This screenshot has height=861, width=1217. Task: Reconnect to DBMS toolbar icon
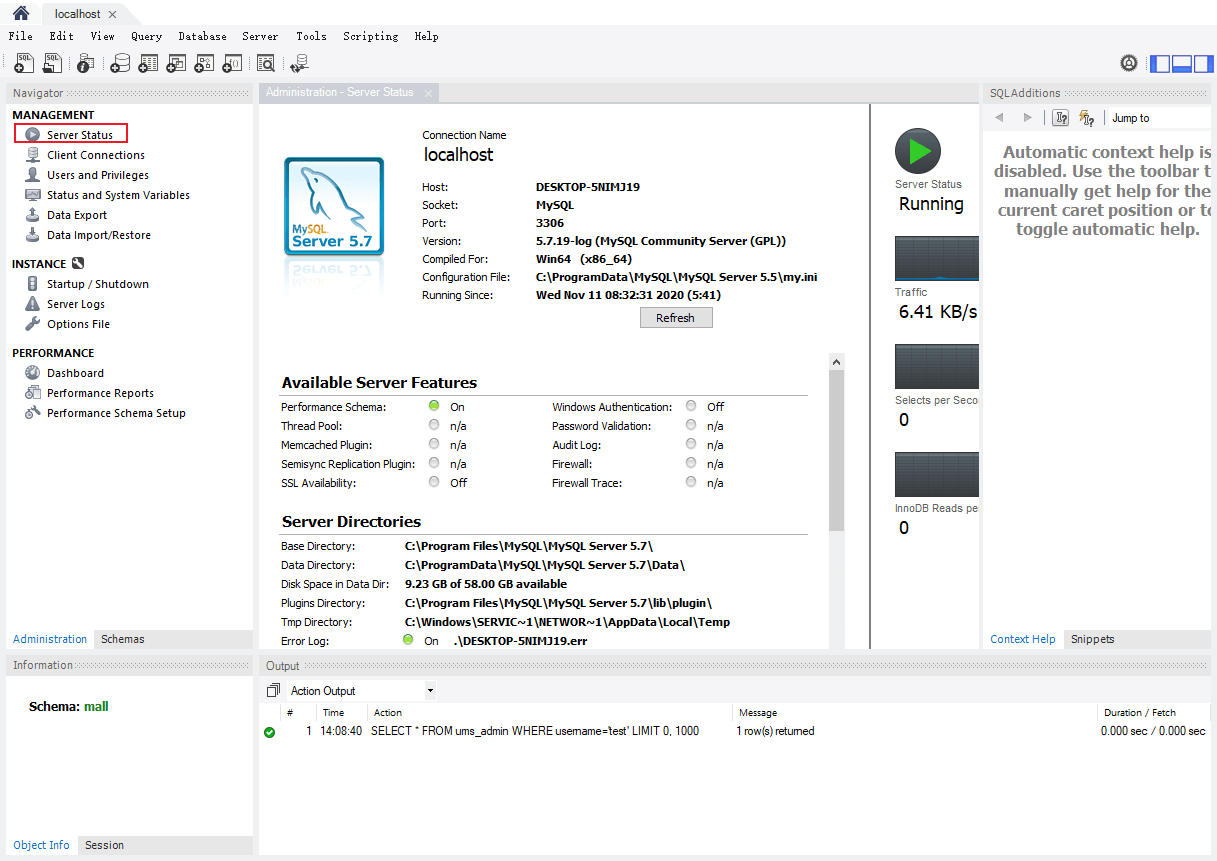[x=299, y=64]
